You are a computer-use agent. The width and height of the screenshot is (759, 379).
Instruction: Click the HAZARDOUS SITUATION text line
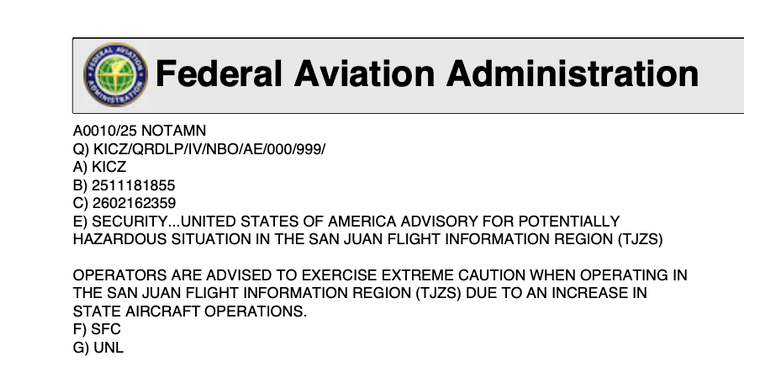[368, 239]
